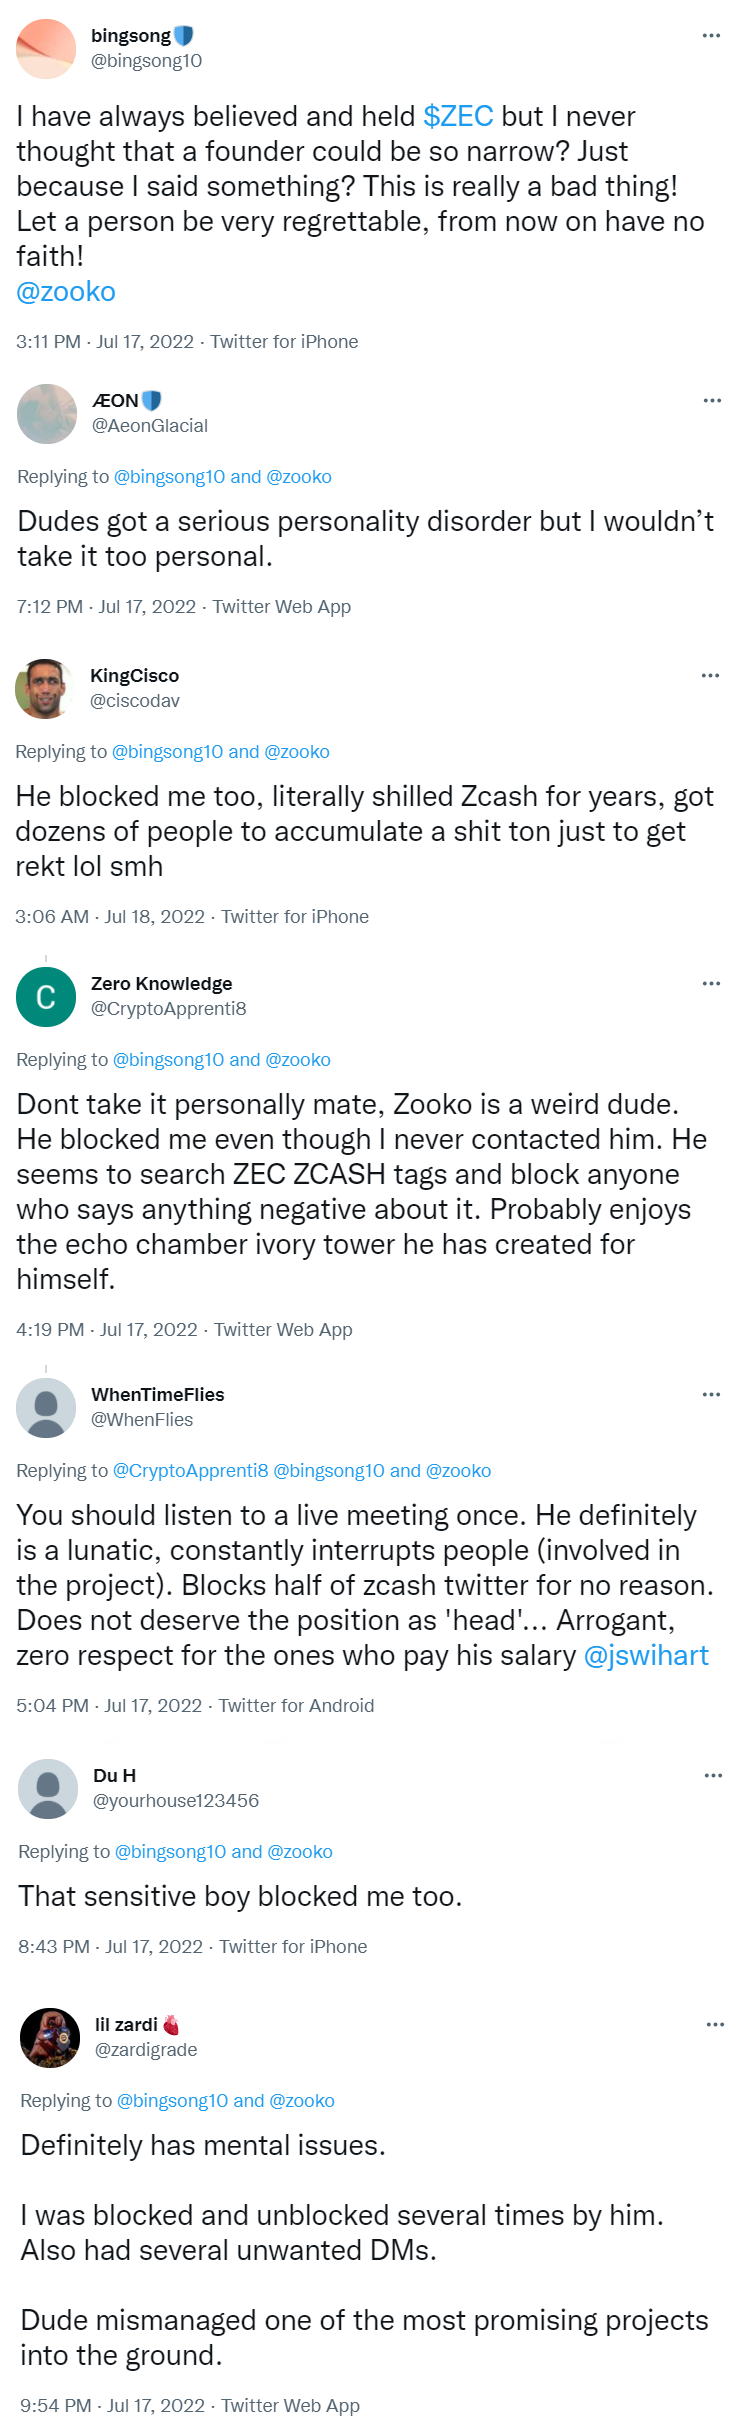Click lil zardi's profile picture
The height and width of the screenshot is (2435, 740).
(x=50, y=2037)
